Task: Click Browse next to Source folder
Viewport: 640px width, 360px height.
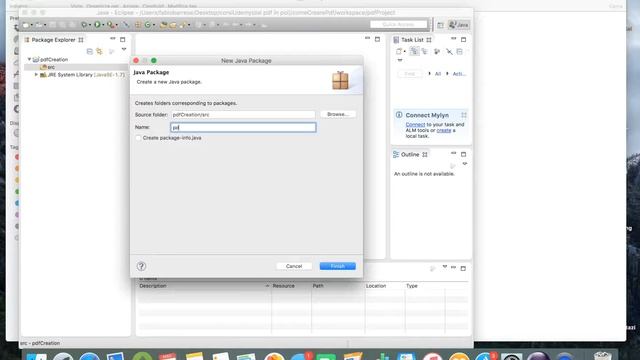Action: [x=338, y=114]
